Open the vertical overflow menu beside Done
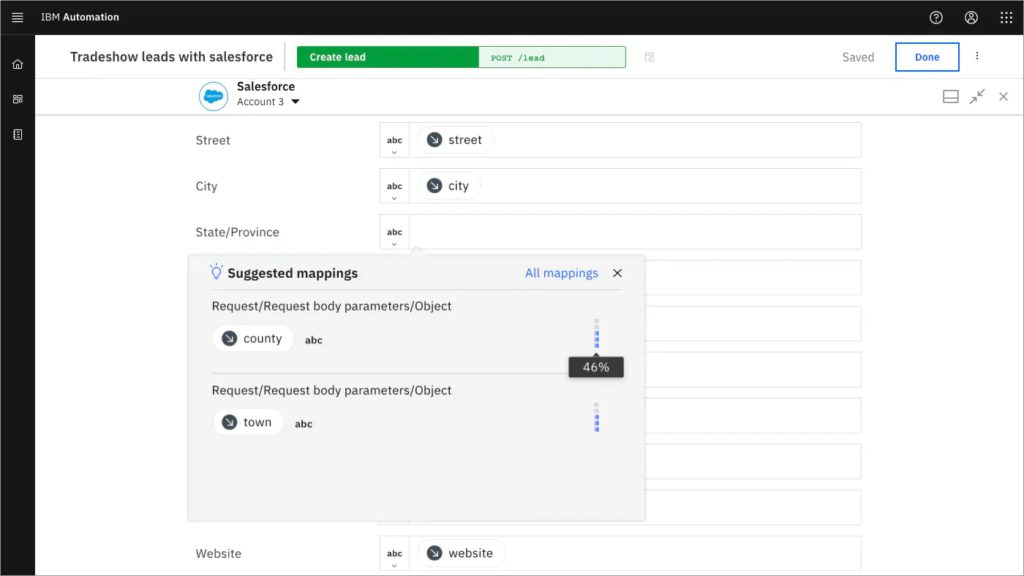This screenshot has width=1024, height=576. coord(977,56)
